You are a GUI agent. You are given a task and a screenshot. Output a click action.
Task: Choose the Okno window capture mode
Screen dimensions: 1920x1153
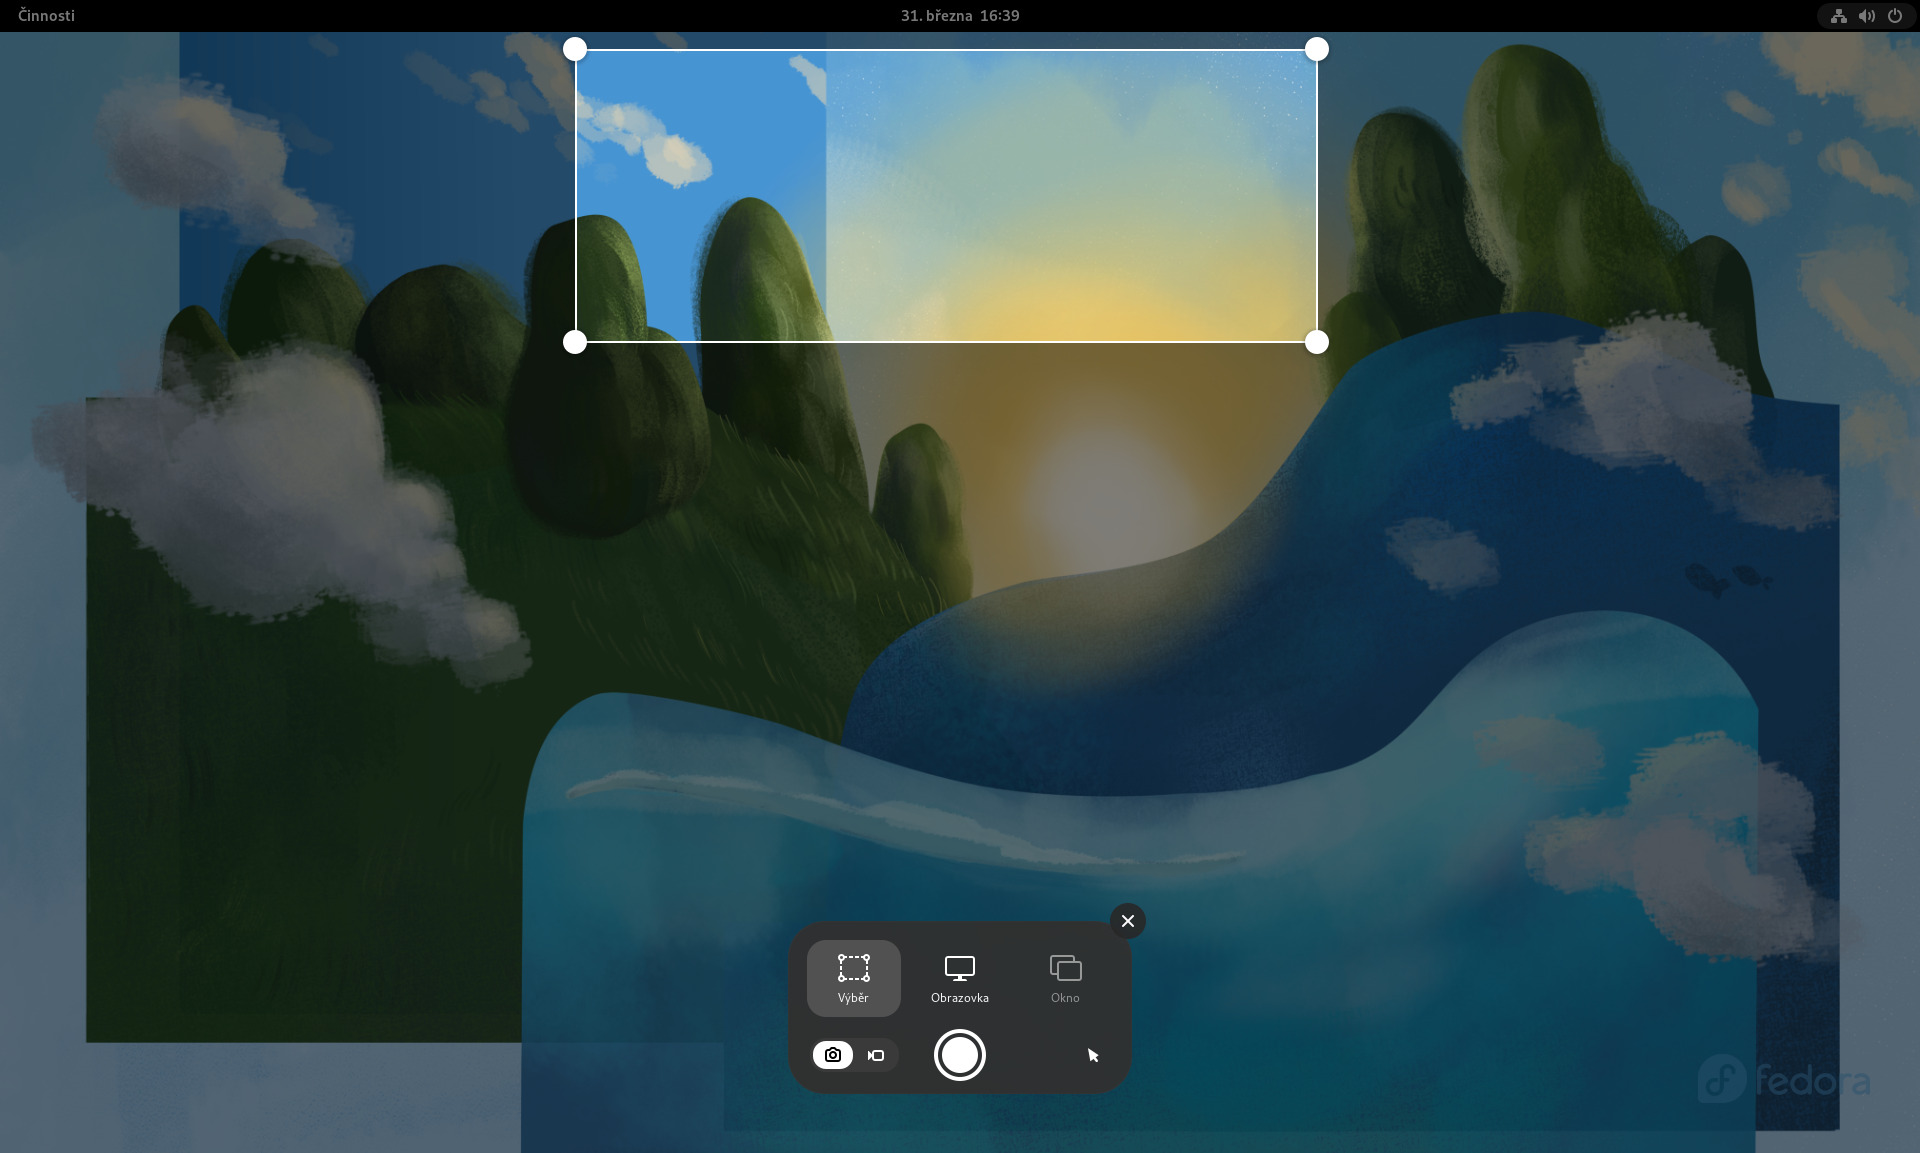[x=1065, y=978]
